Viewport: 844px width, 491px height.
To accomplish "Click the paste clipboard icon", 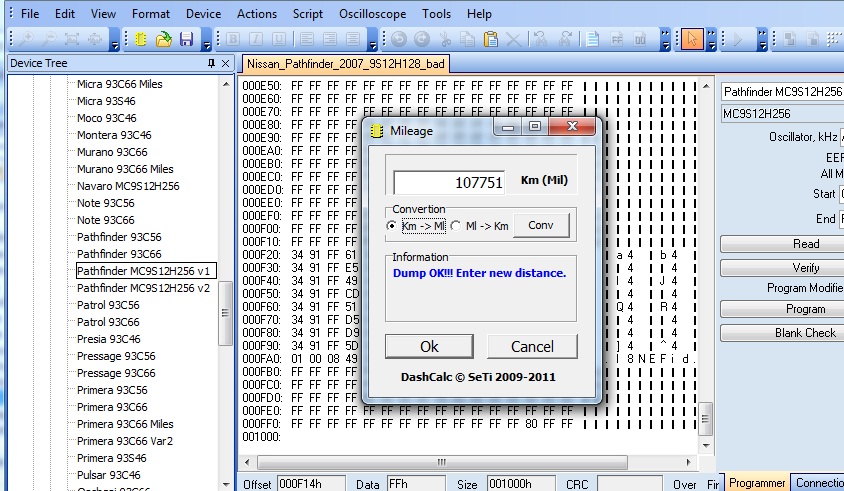I will (x=491, y=39).
